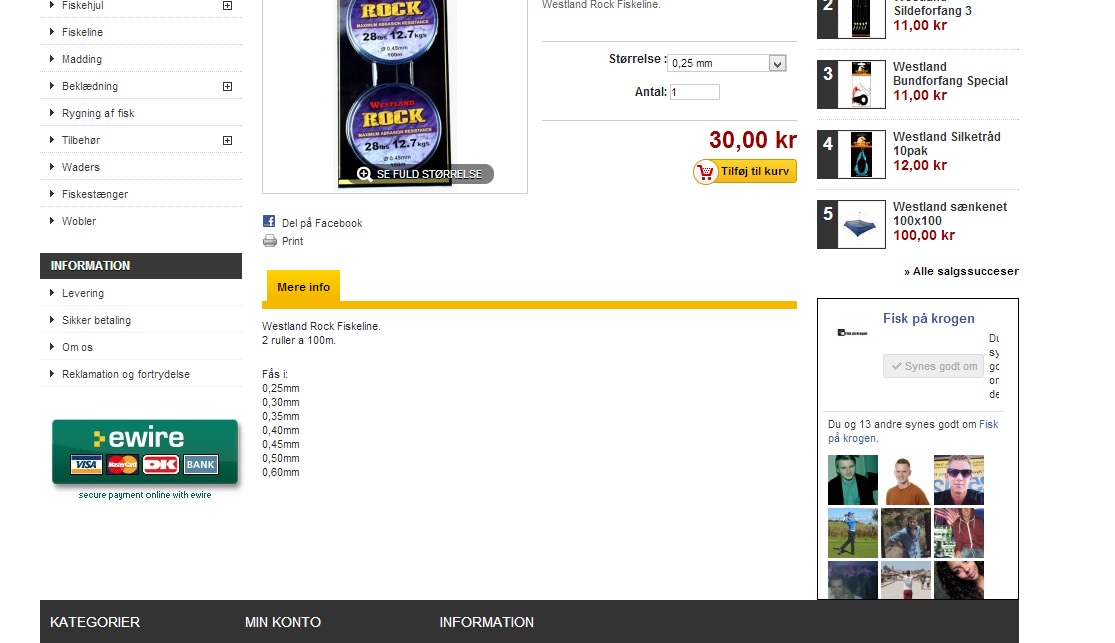1115x643 pixels.
Task: Open the Beklædning category link
Action: 90,86
